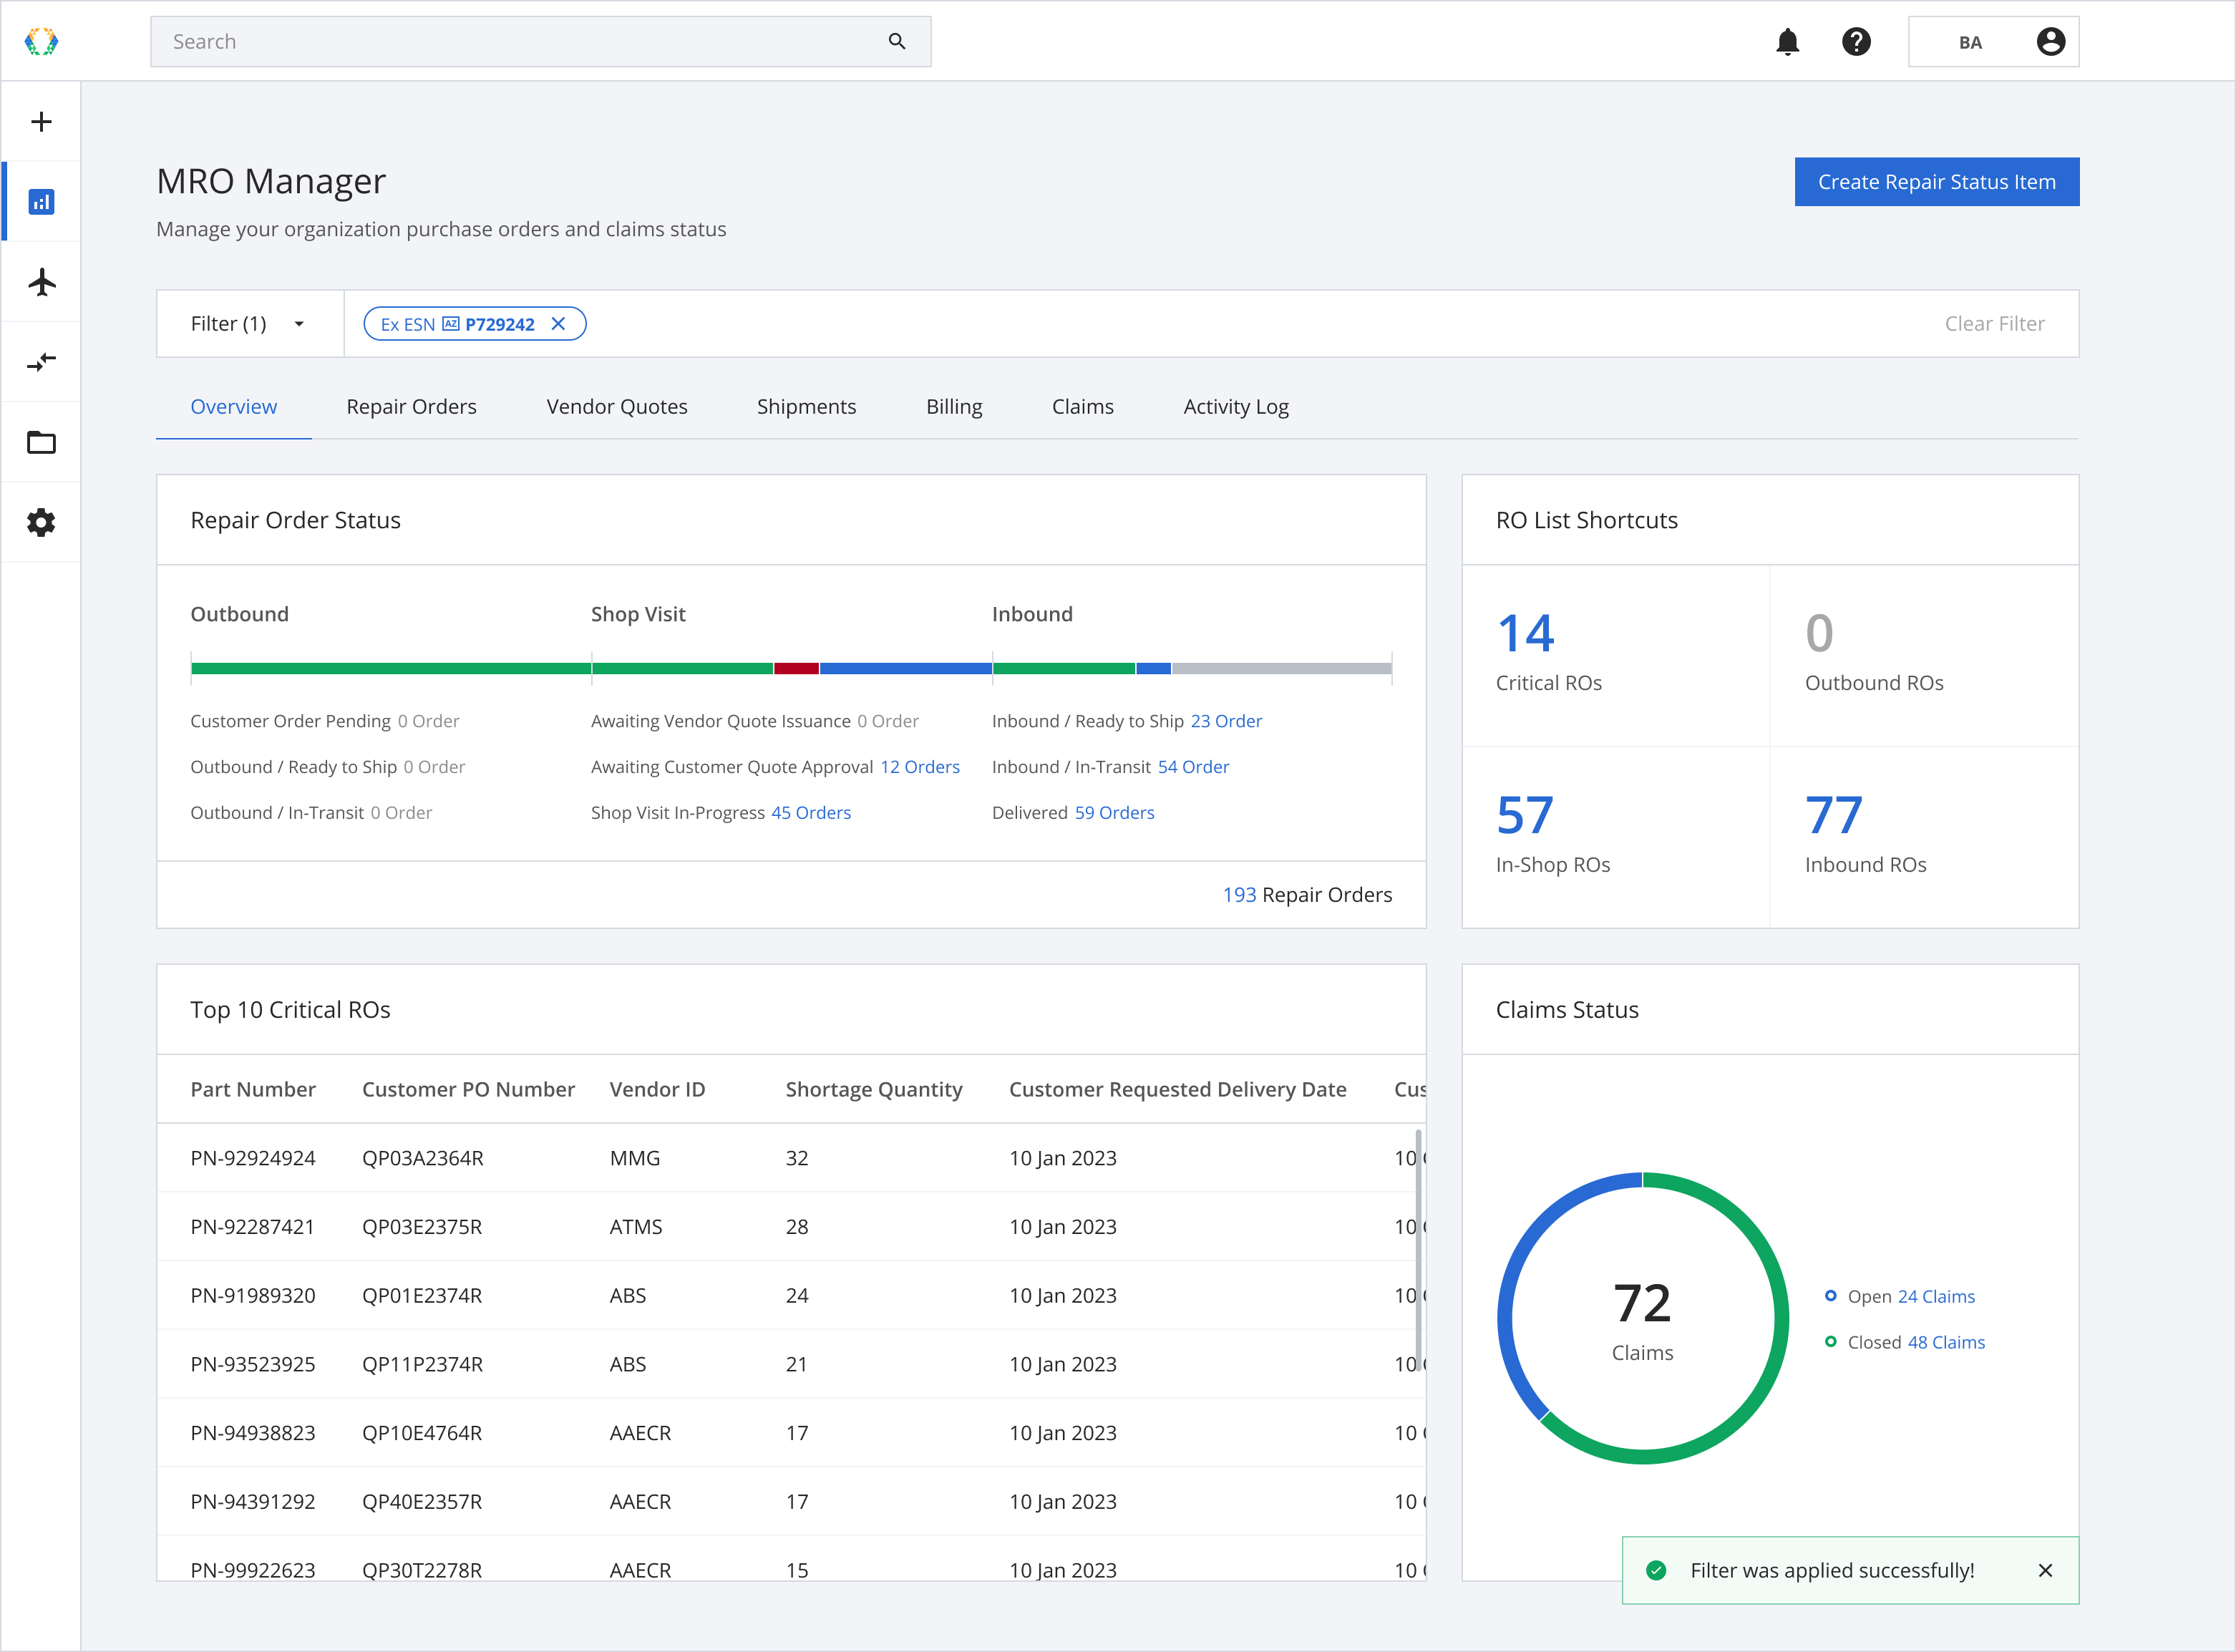2236x1652 pixels.
Task: Open the Shipments tab
Action: point(806,407)
